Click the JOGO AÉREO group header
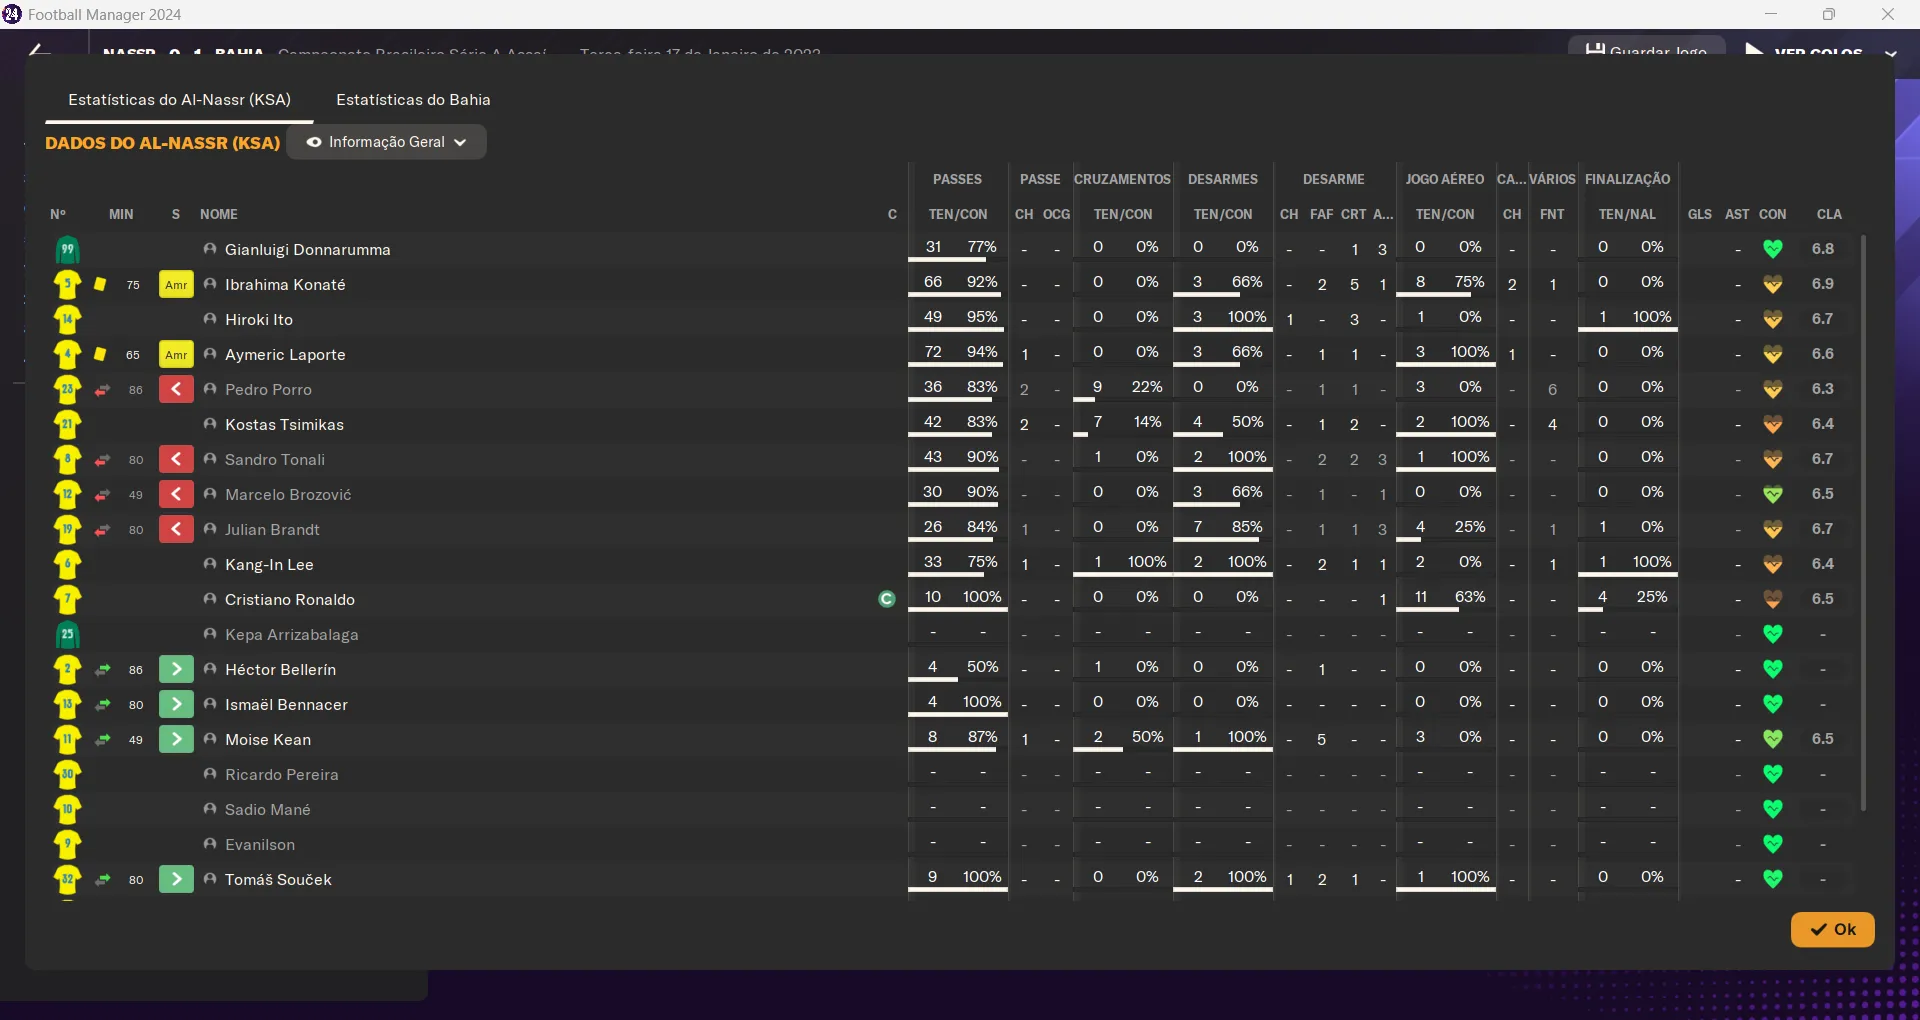Screen dimensions: 1920x1020 coord(1445,179)
